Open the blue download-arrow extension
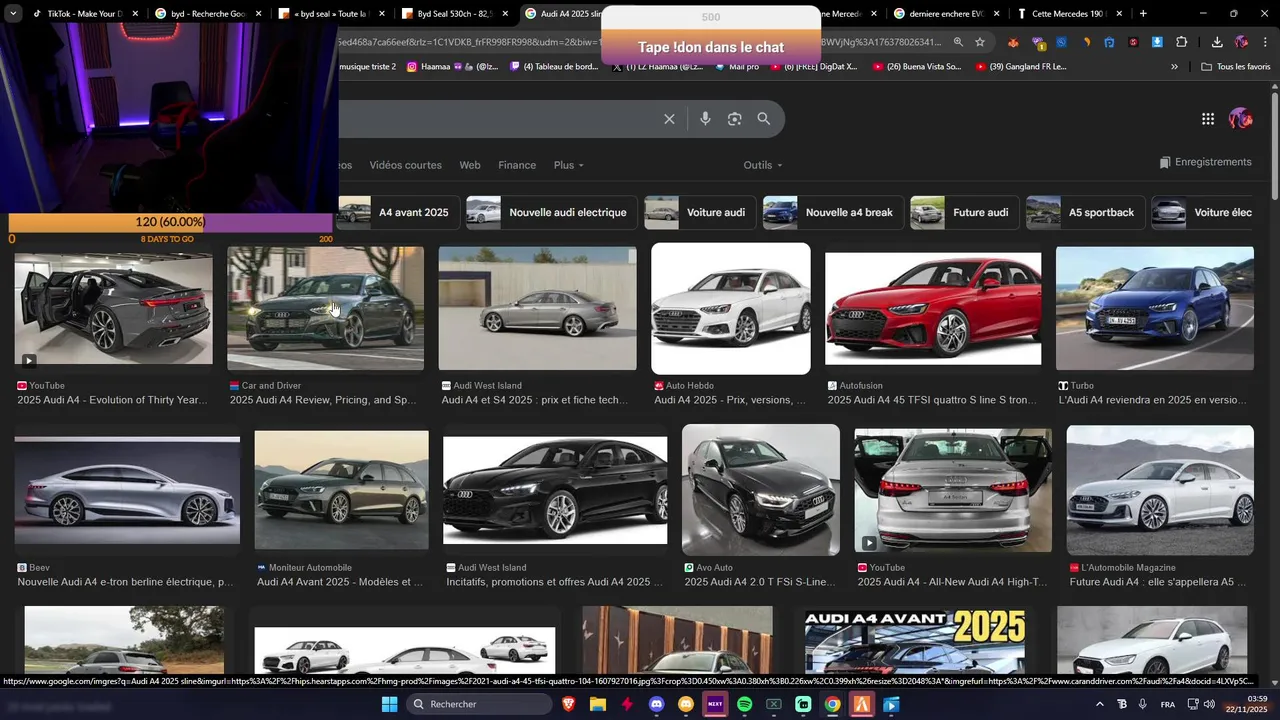This screenshot has height=720, width=1280. [x=1157, y=42]
